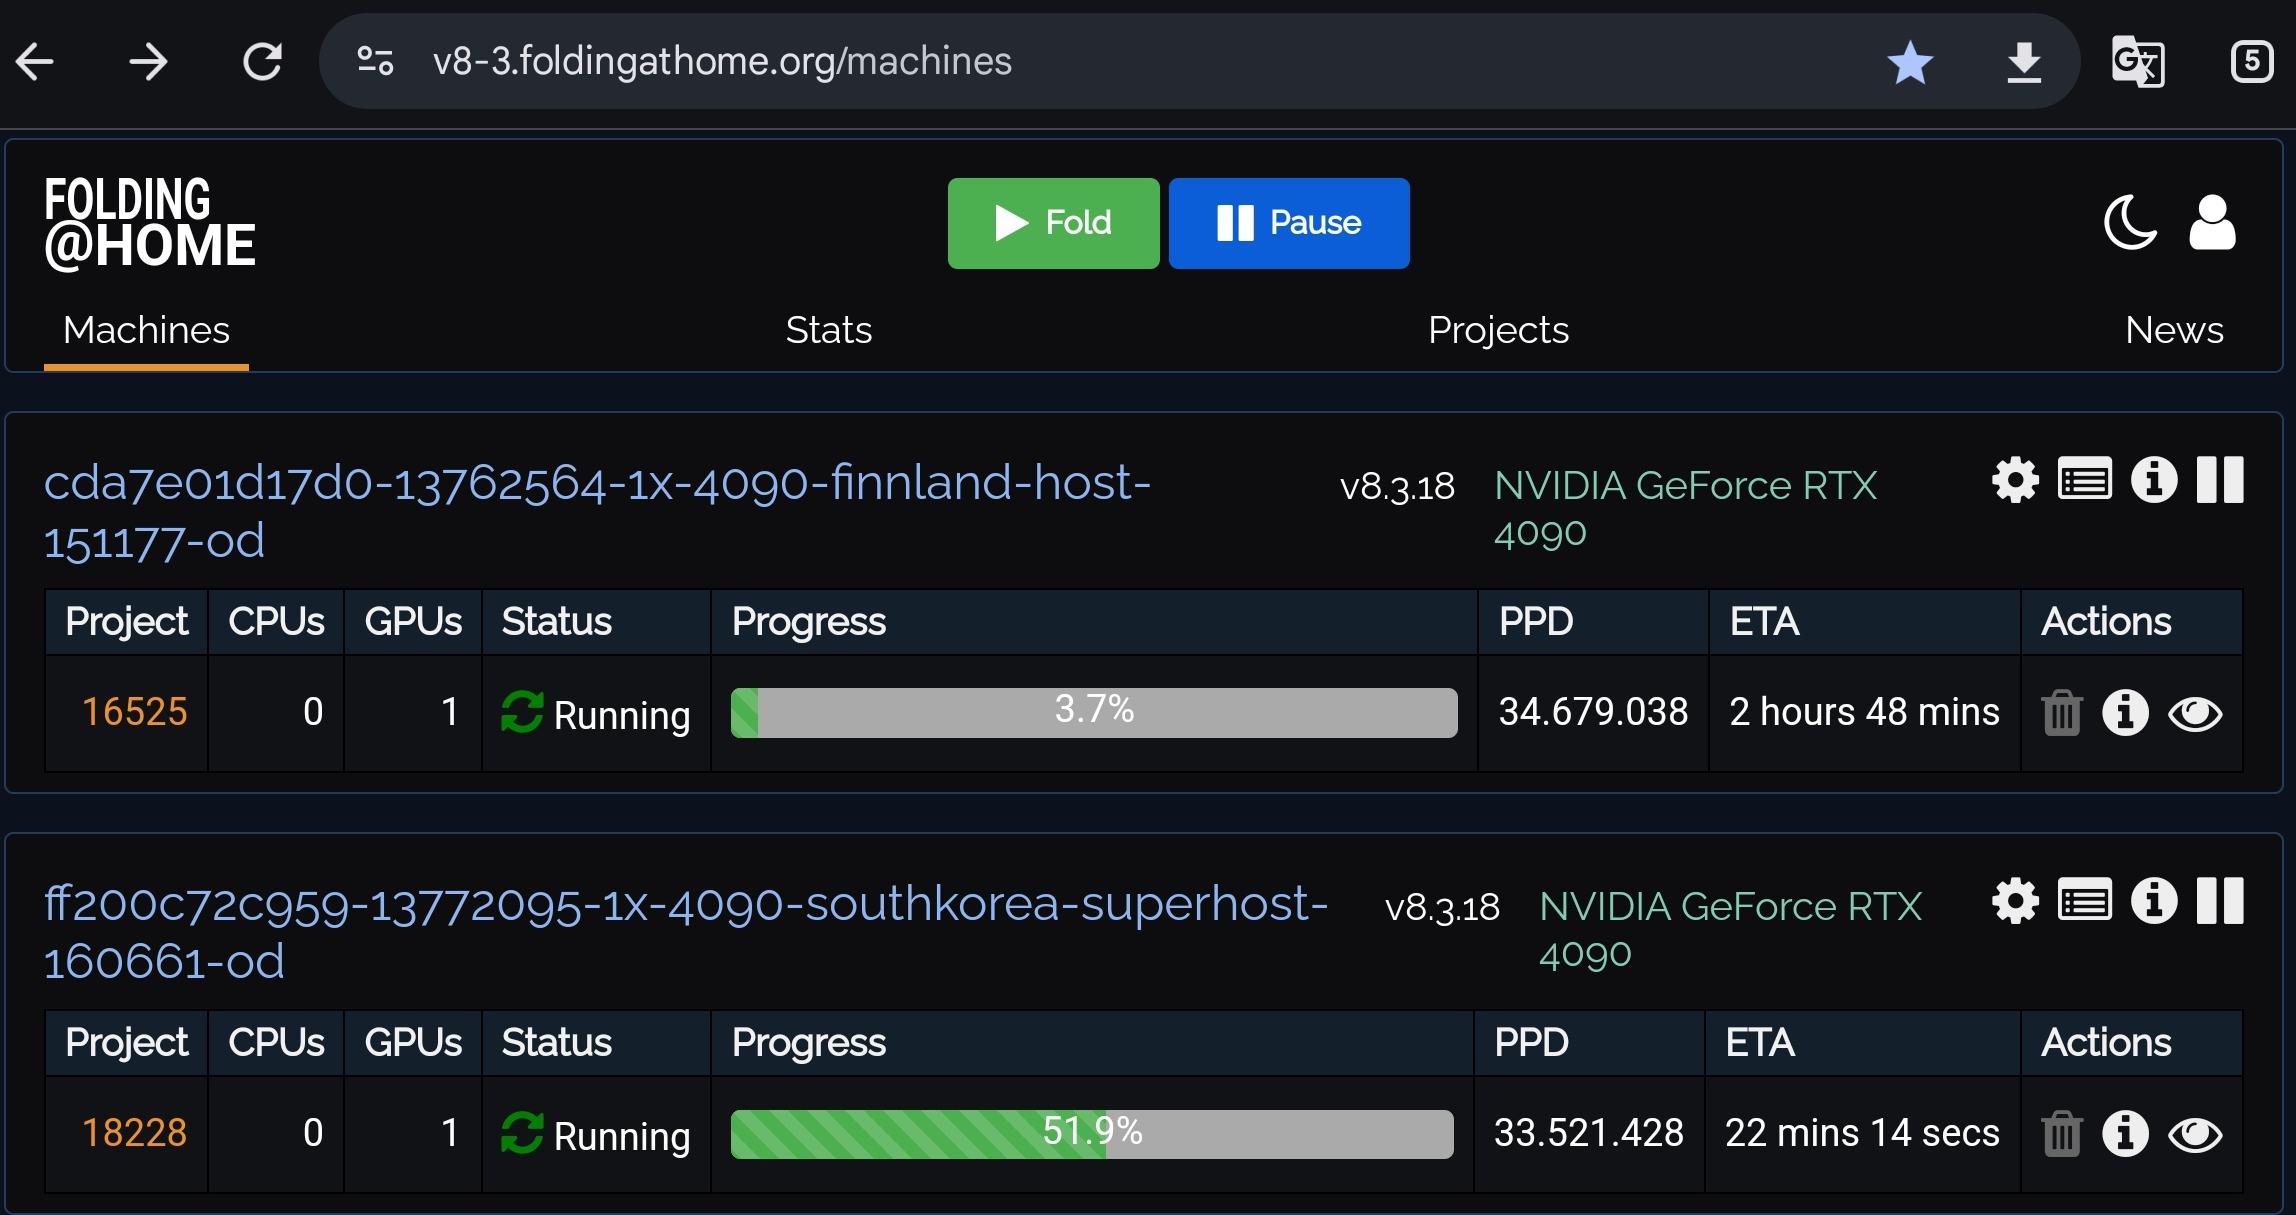Open log viewer for finnland-host machine
2296x1215 pixels.
(2085, 480)
